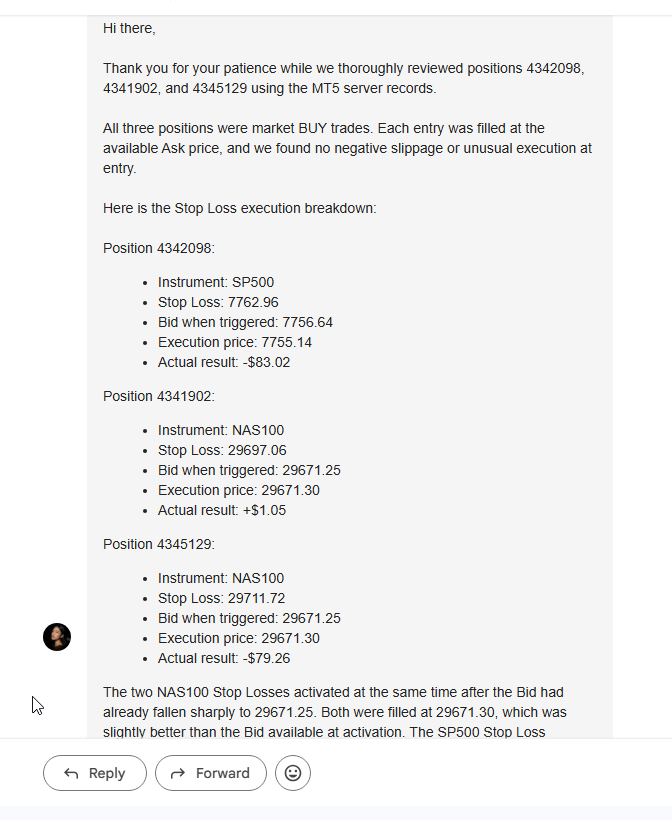Click the 'Actual result: +$1.05' line

click(x=222, y=510)
